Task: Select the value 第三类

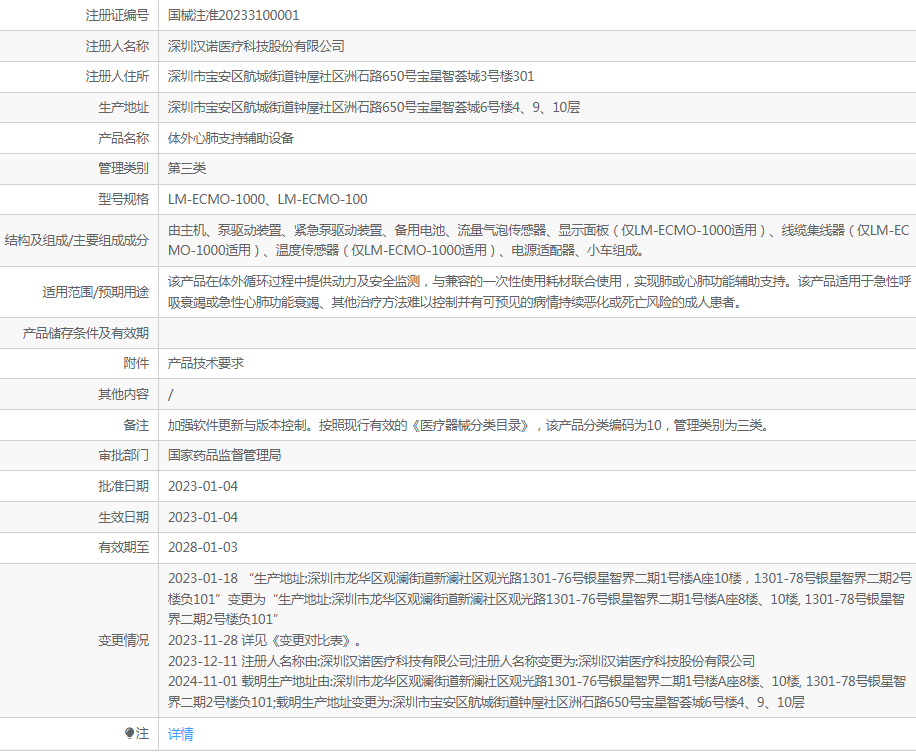Action: click(187, 169)
